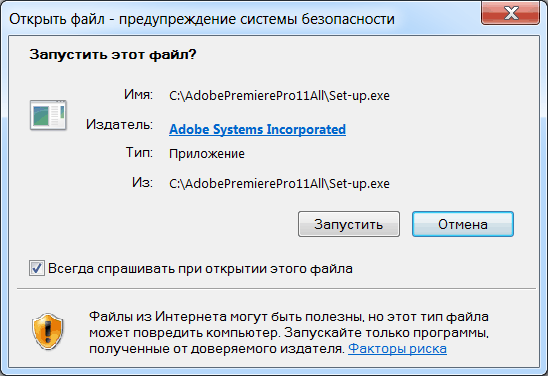Click the Тип: label
548x376 pixels.
coord(139,153)
